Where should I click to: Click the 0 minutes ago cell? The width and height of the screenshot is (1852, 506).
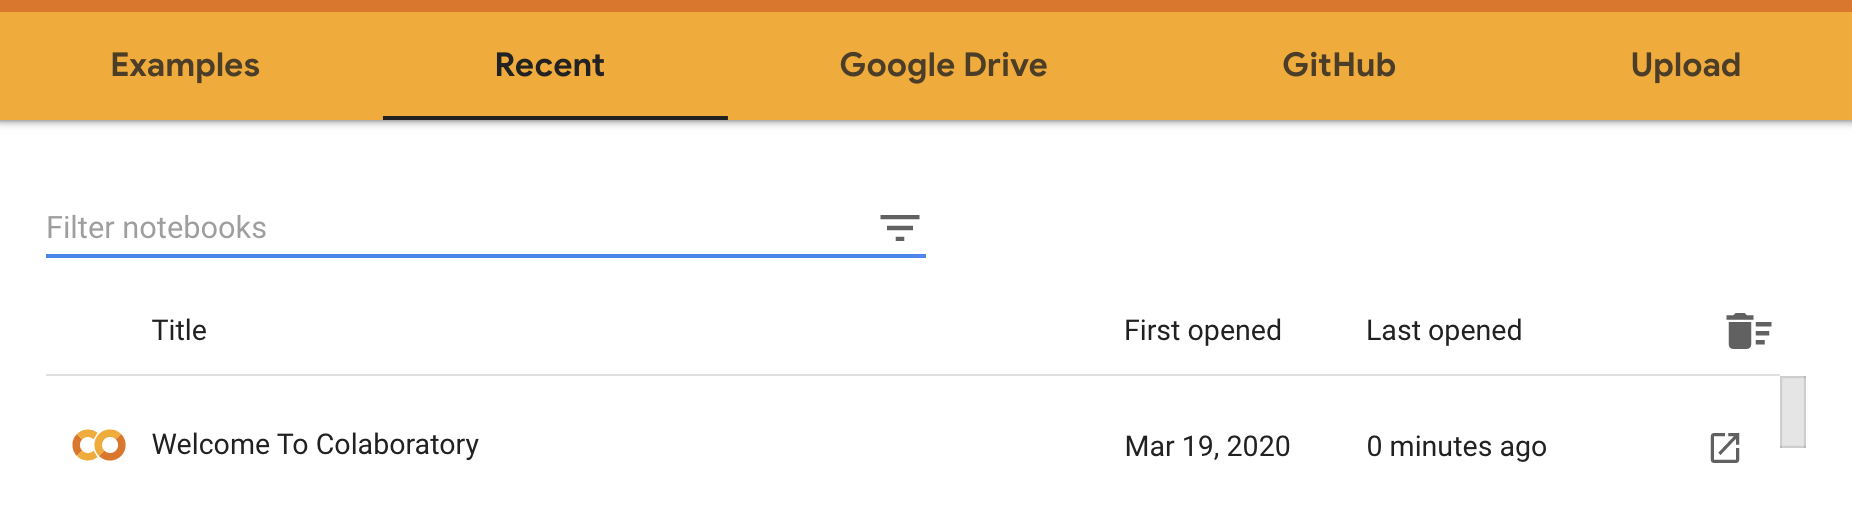tap(1456, 446)
